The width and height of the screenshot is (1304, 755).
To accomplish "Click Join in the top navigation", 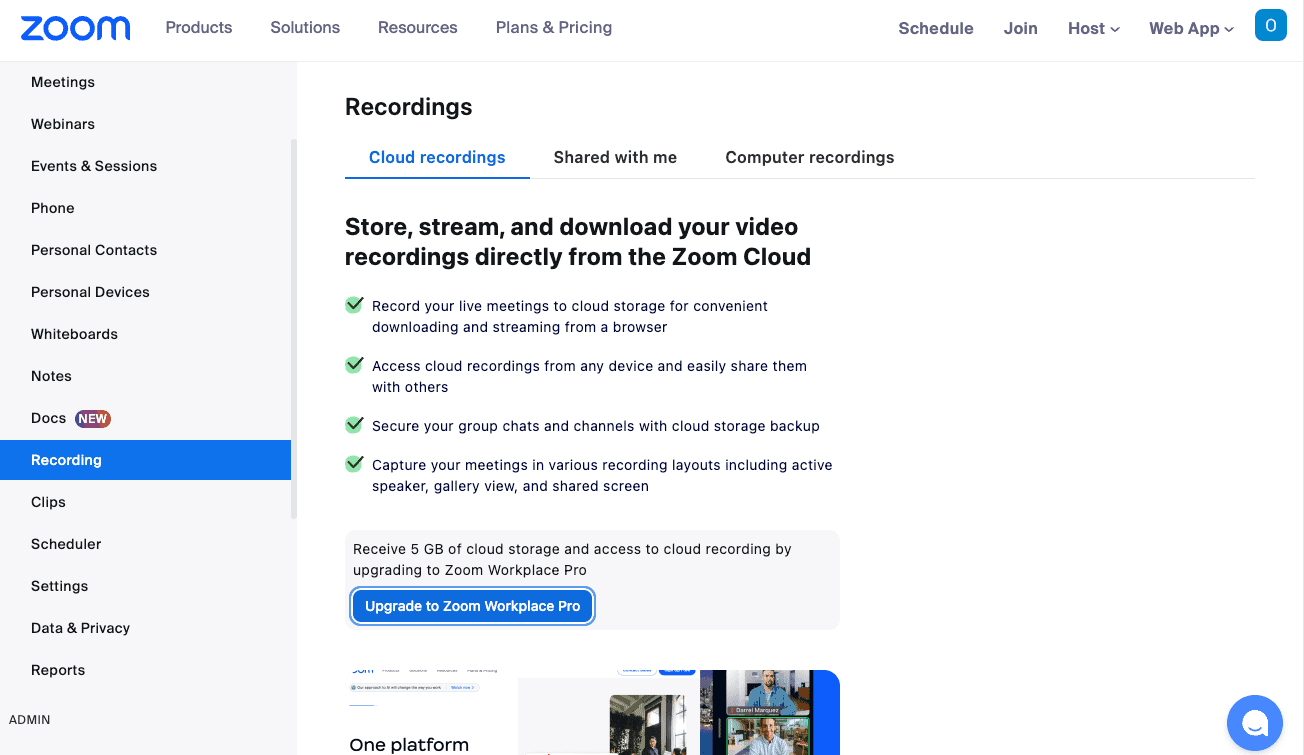I will click(1020, 28).
